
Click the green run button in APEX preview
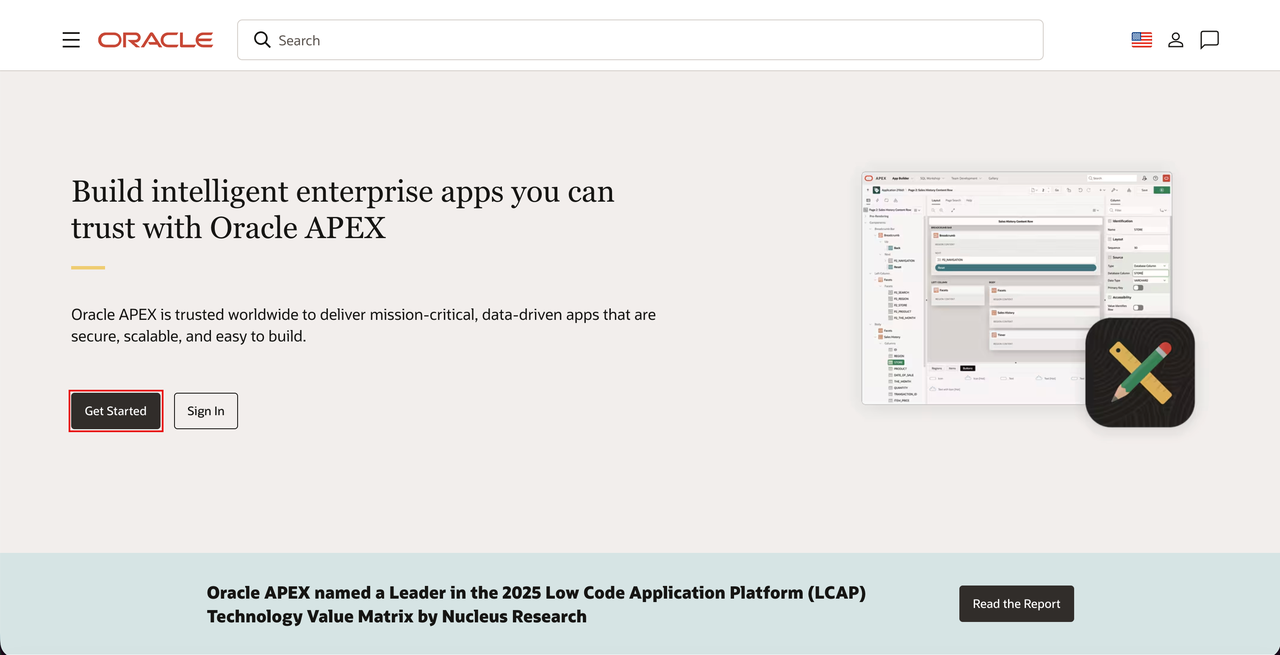tap(1161, 190)
